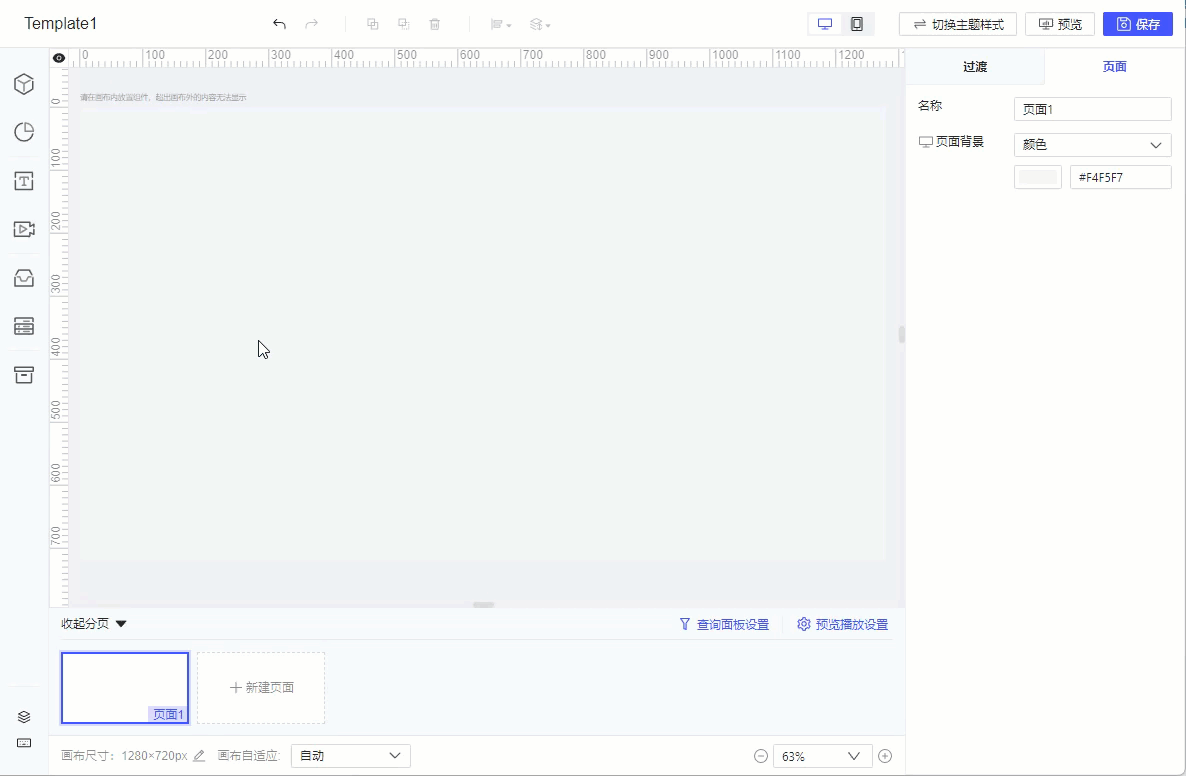Select the chart component icon in left sidebar
Screen dimensions: 1186x776
point(24,84)
